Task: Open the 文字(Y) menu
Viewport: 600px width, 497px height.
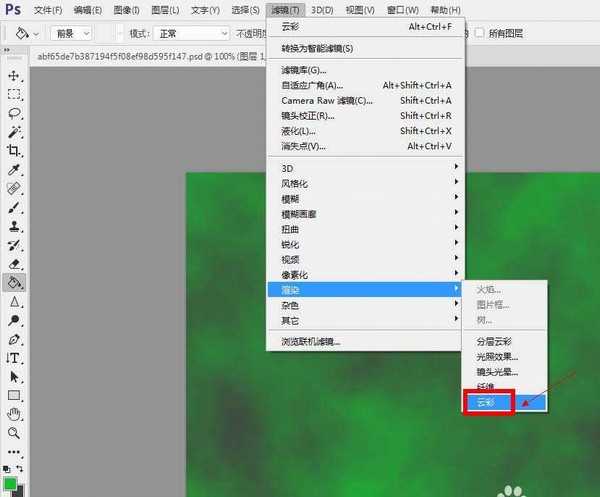Action: tap(205, 10)
